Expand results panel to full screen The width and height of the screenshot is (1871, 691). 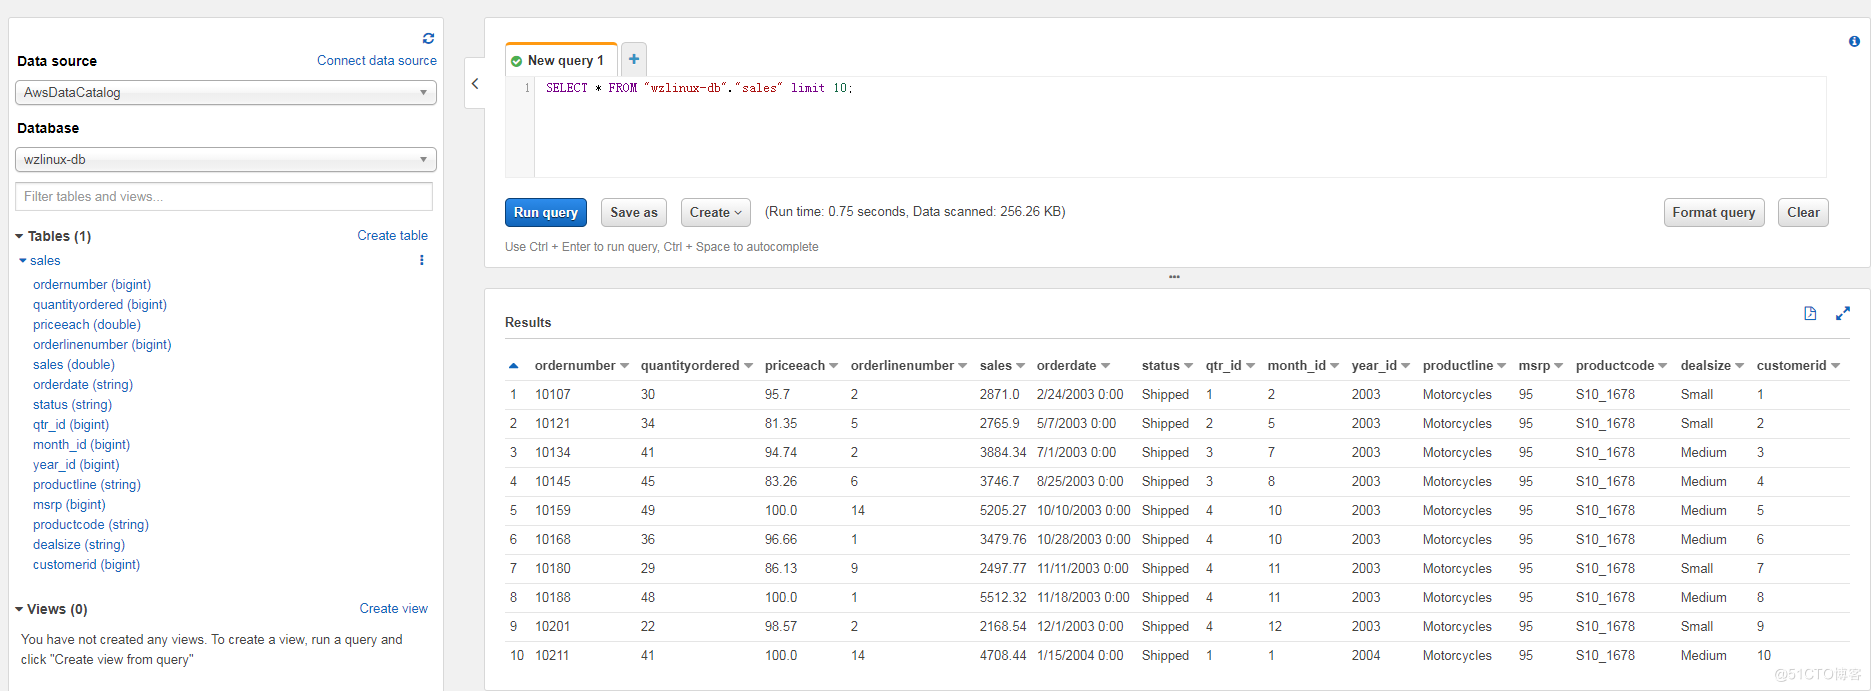click(x=1843, y=313)
